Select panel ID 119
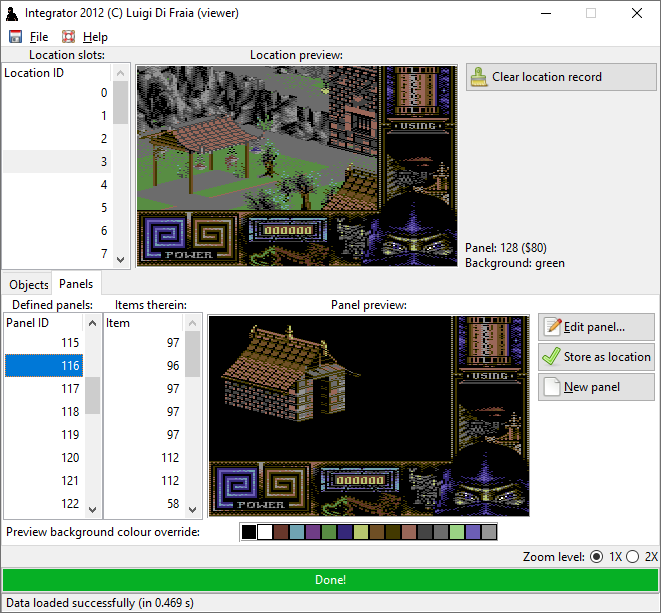Screen dimensions: 661x613 tap(44, 434)
